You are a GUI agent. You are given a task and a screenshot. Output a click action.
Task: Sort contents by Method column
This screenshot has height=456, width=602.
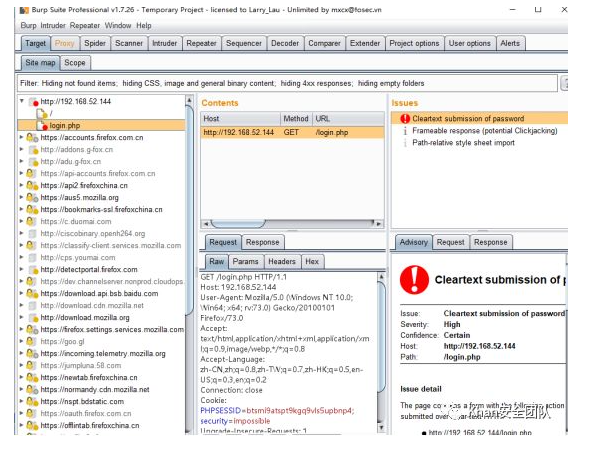[296, 119]
